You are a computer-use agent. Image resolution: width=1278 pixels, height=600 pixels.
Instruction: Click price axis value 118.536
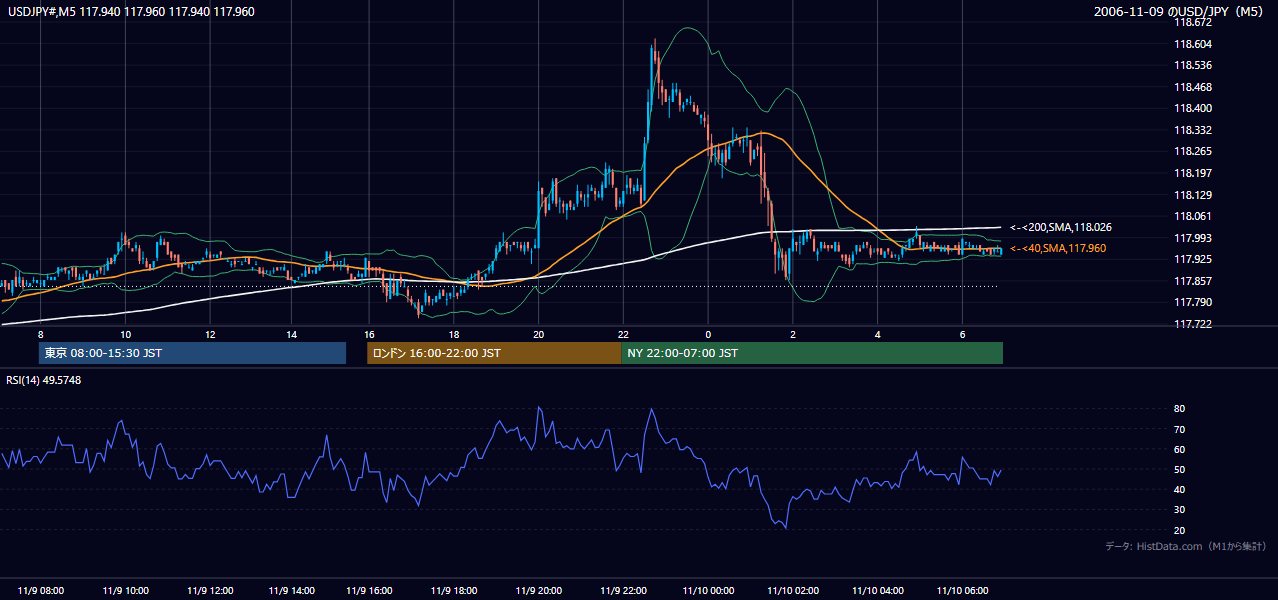point(1193,65)
